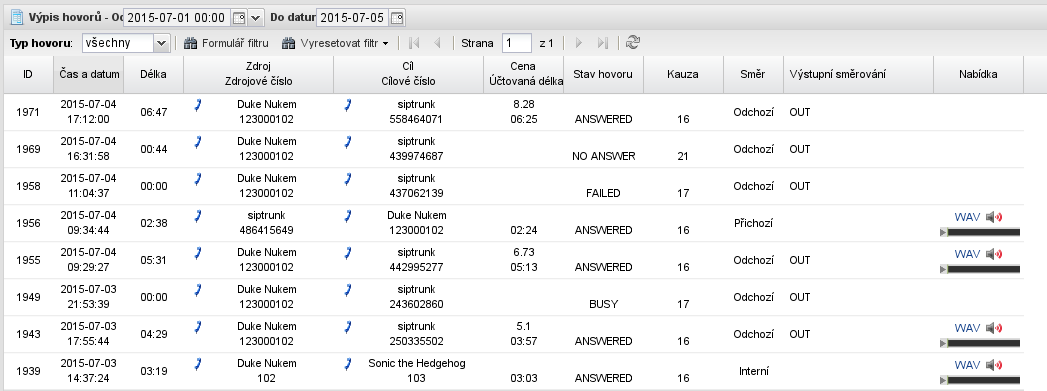Click the Nabídka column header
Viewport: 1047px width, 391px height.
click(978, 74)
